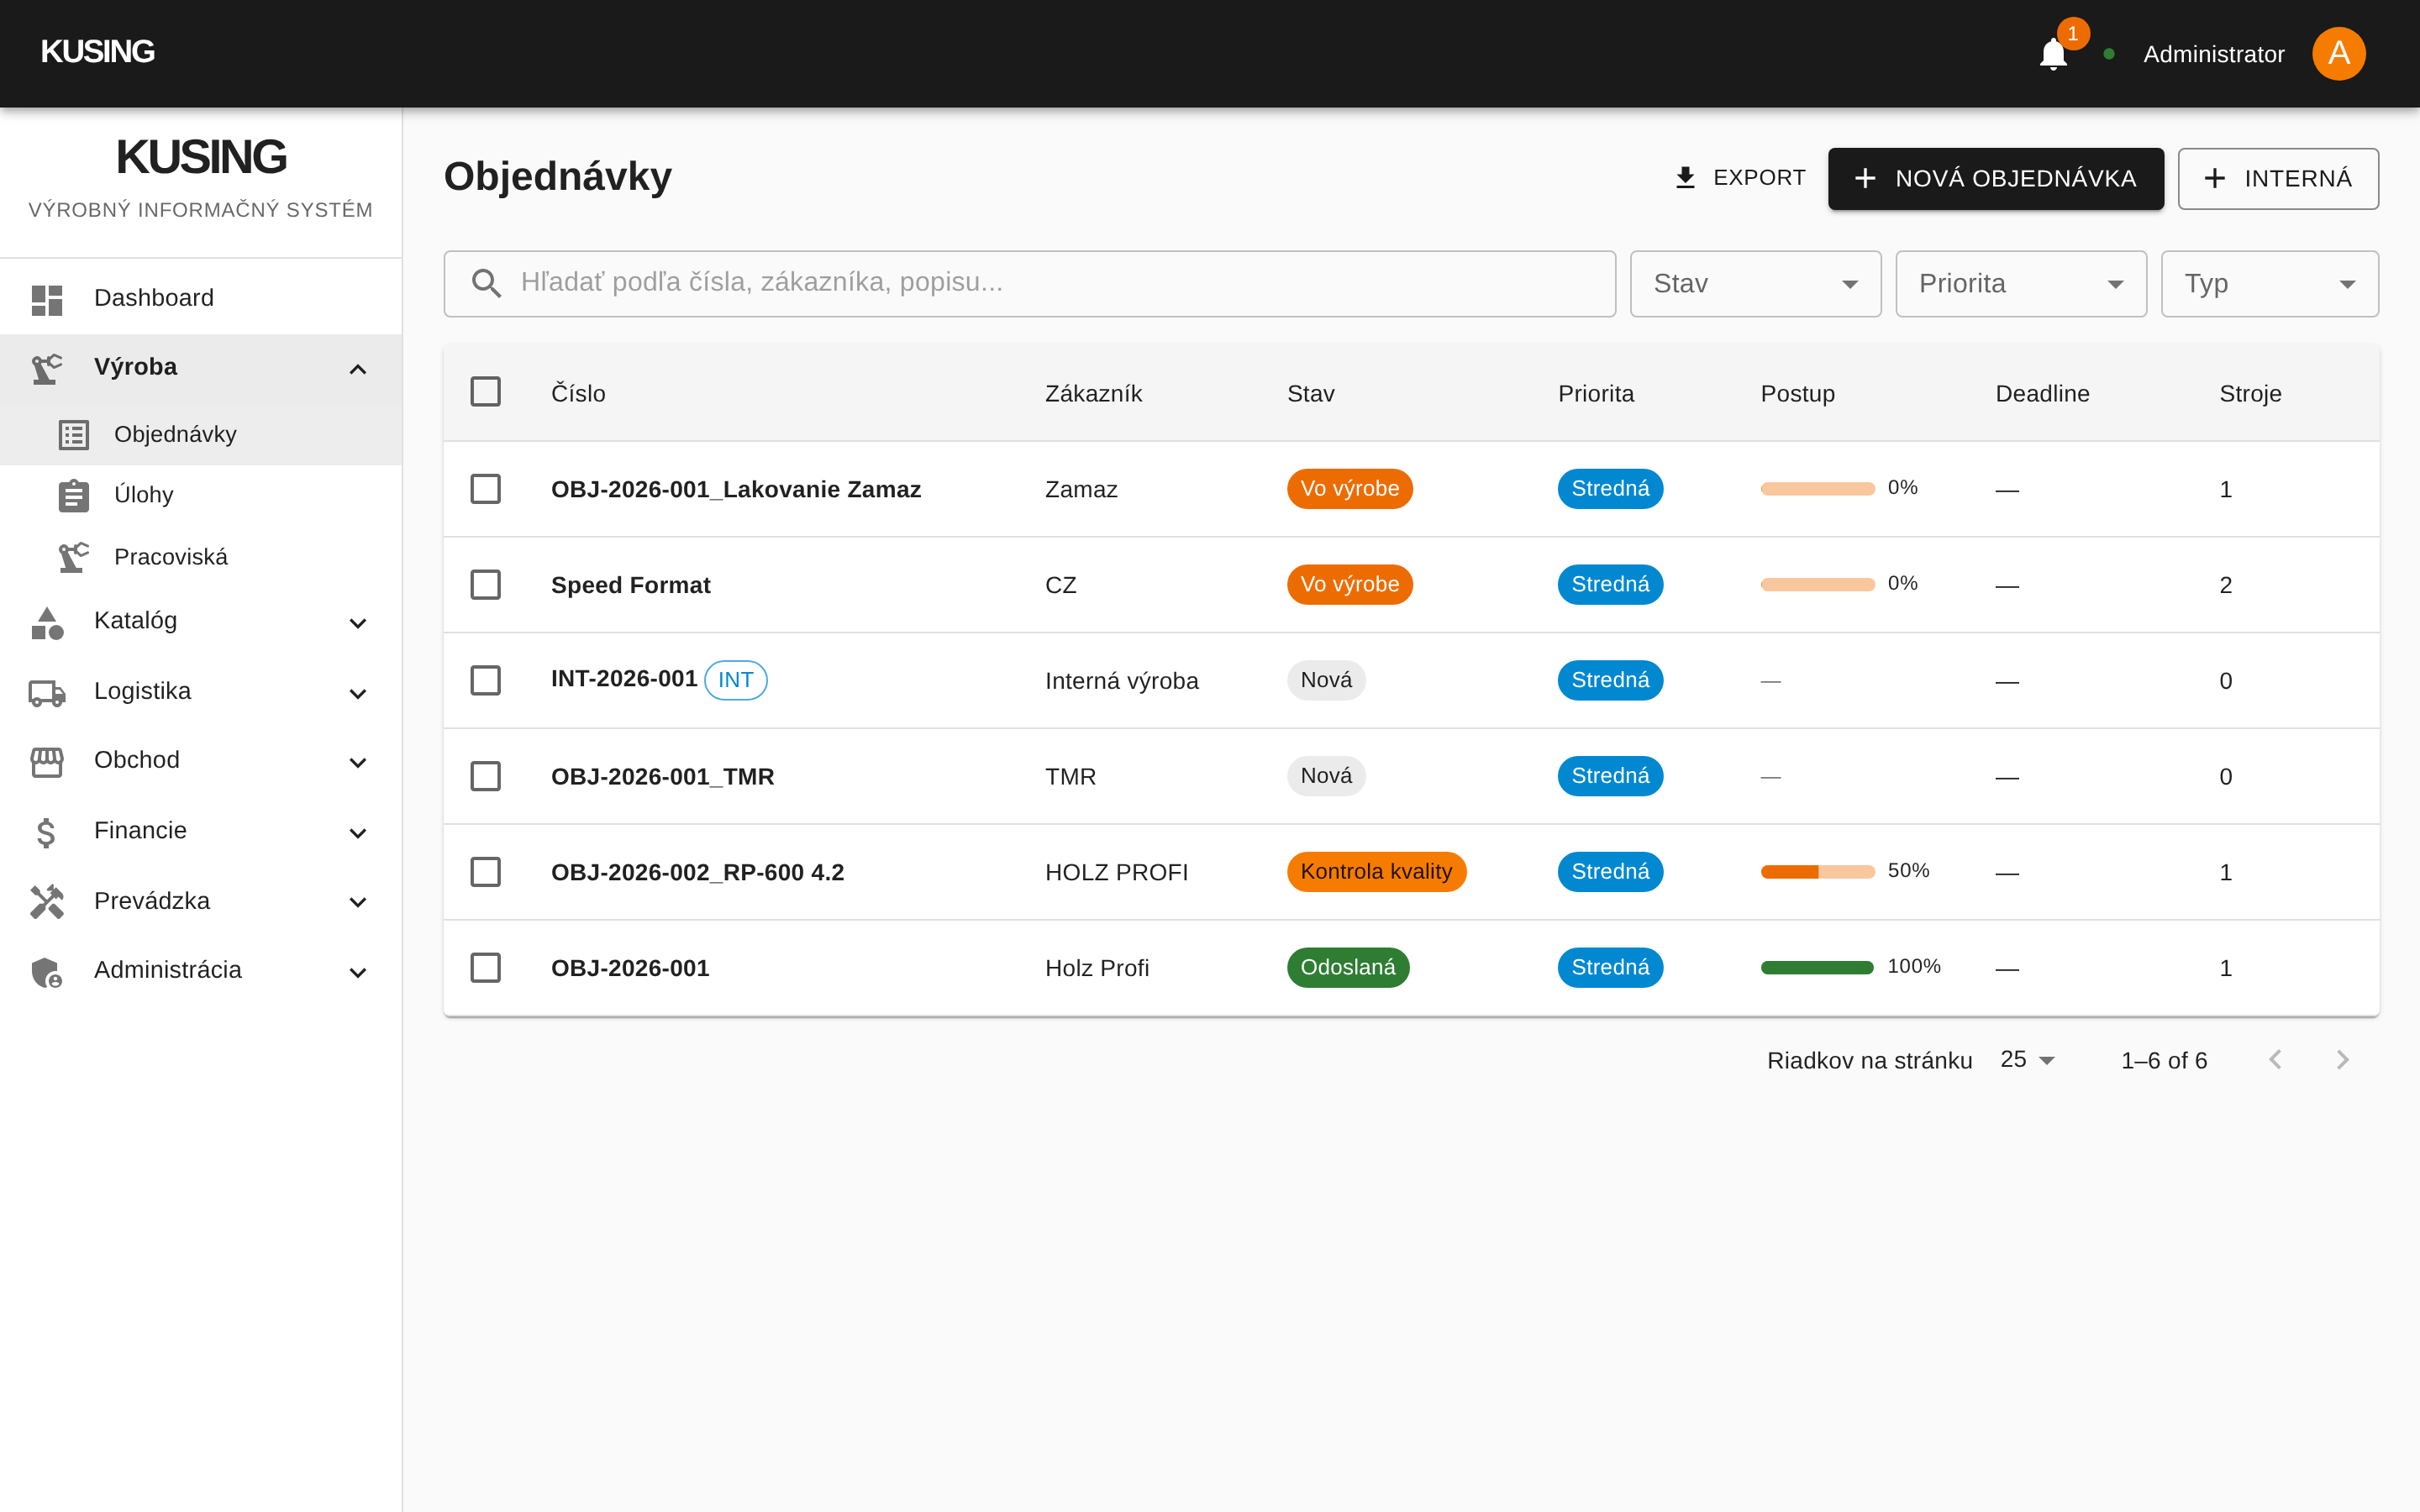Screen dimensions: 2420x1512
Task: Select Objednávky in the sidebar
Action: 201,435
